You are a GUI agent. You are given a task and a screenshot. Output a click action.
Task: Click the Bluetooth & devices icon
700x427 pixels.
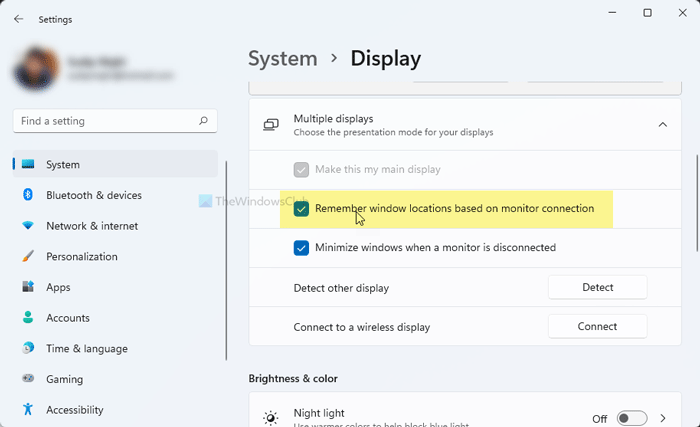tap(28, 195)
